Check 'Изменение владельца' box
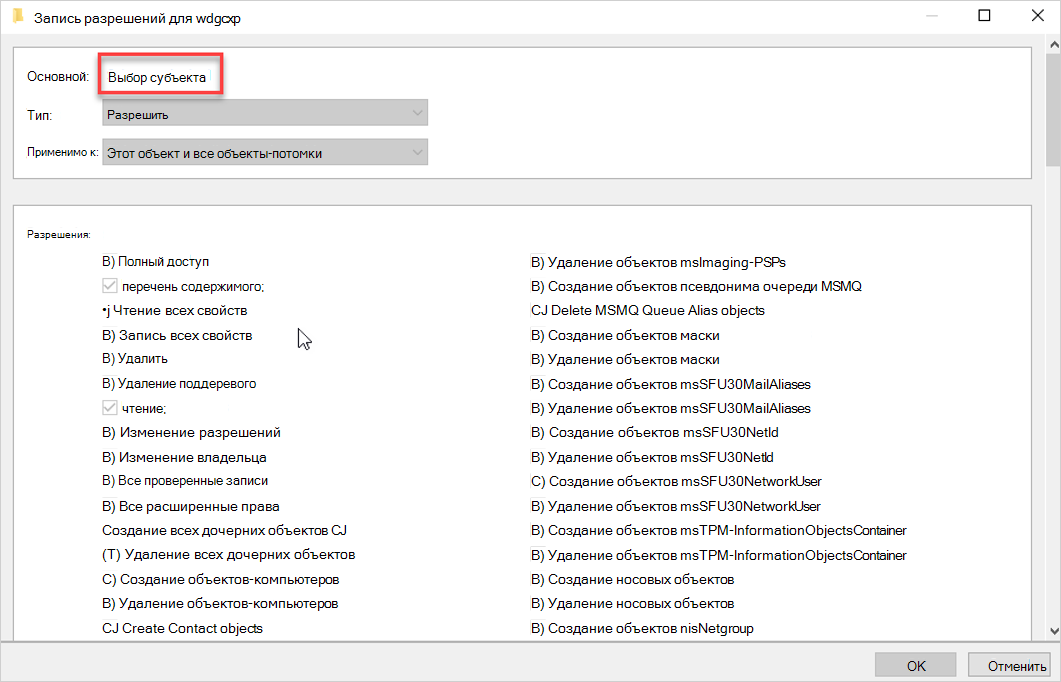 (109, 457)
